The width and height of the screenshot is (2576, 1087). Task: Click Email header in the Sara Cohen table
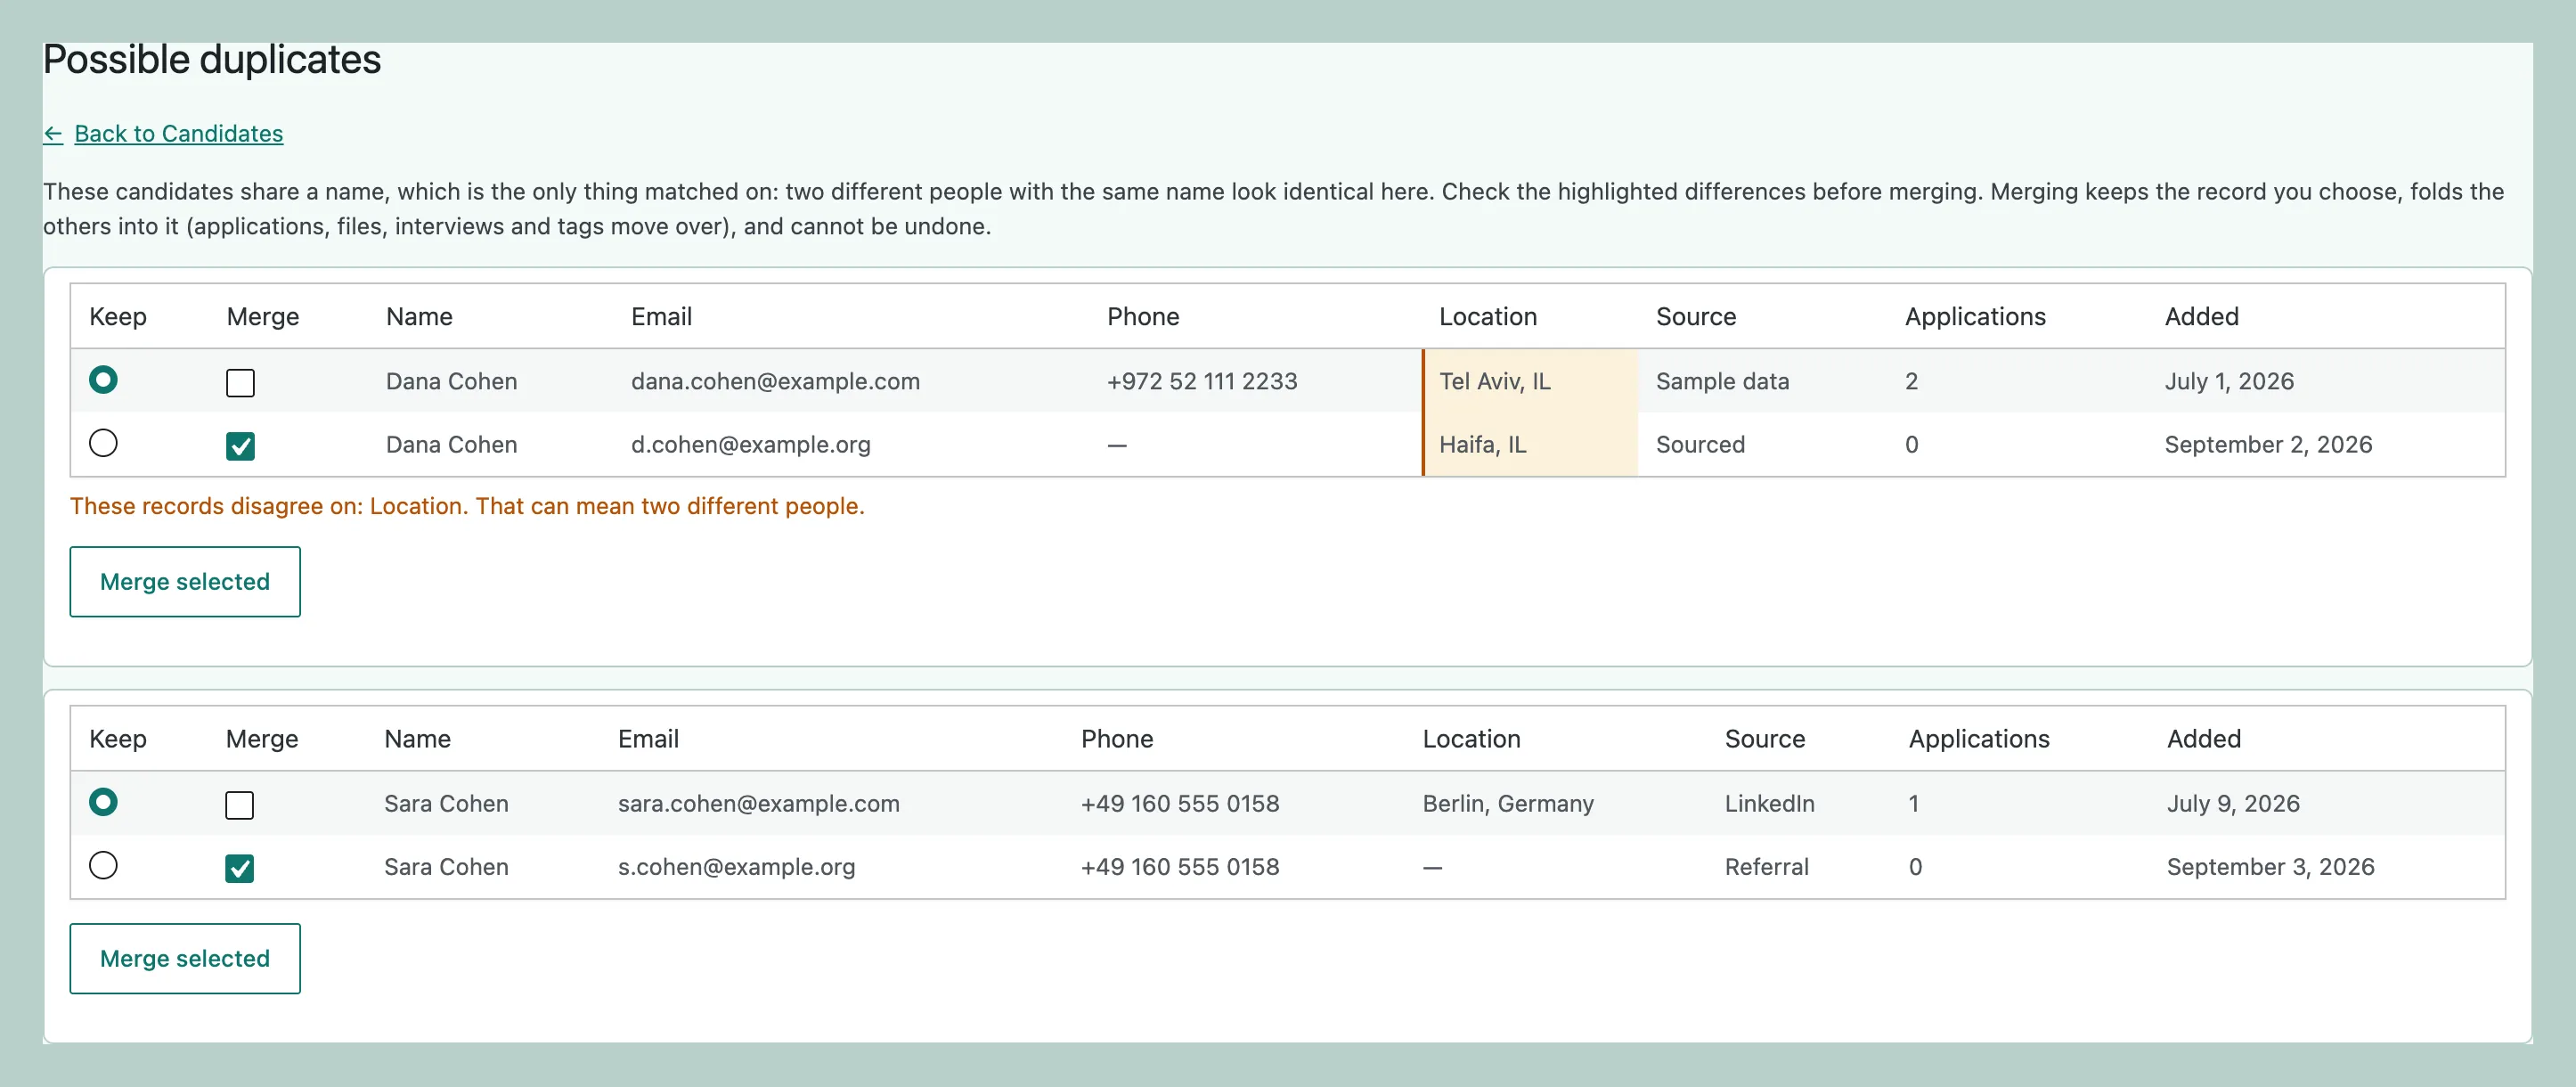click(x=648, y=738)
